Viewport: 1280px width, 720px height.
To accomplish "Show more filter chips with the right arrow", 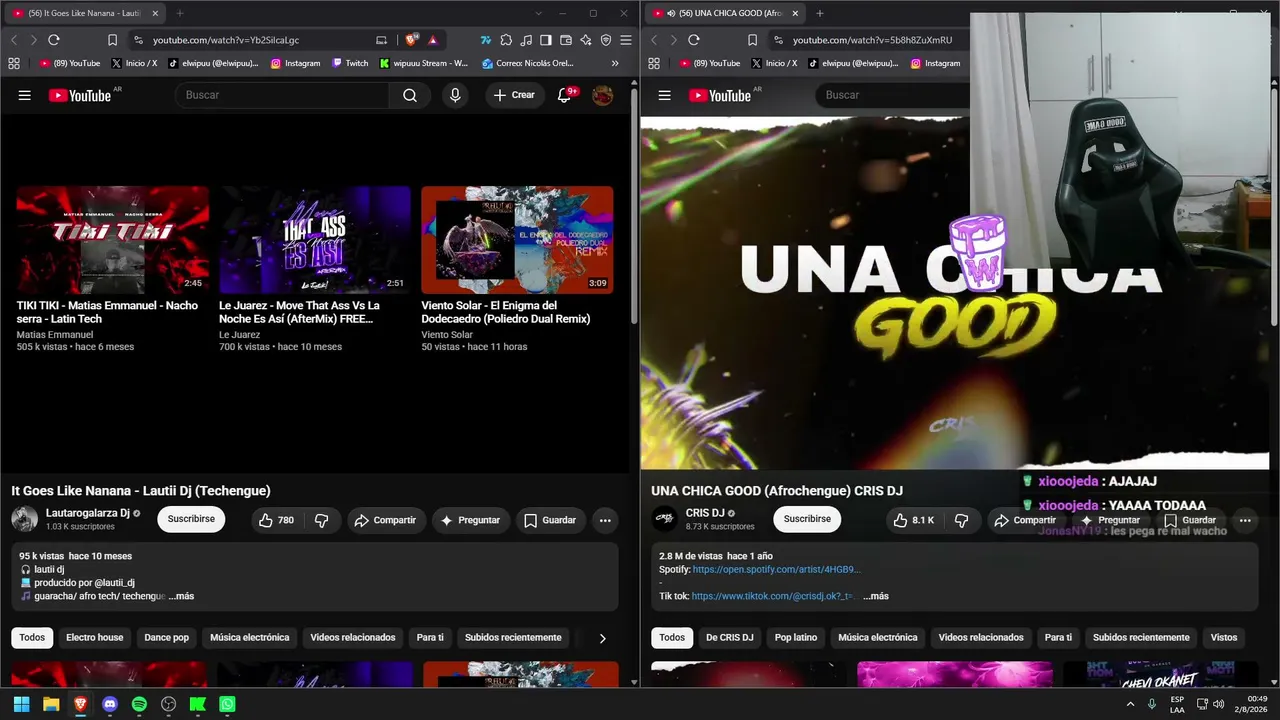I will pyautogui.click(x=602, y=638).
